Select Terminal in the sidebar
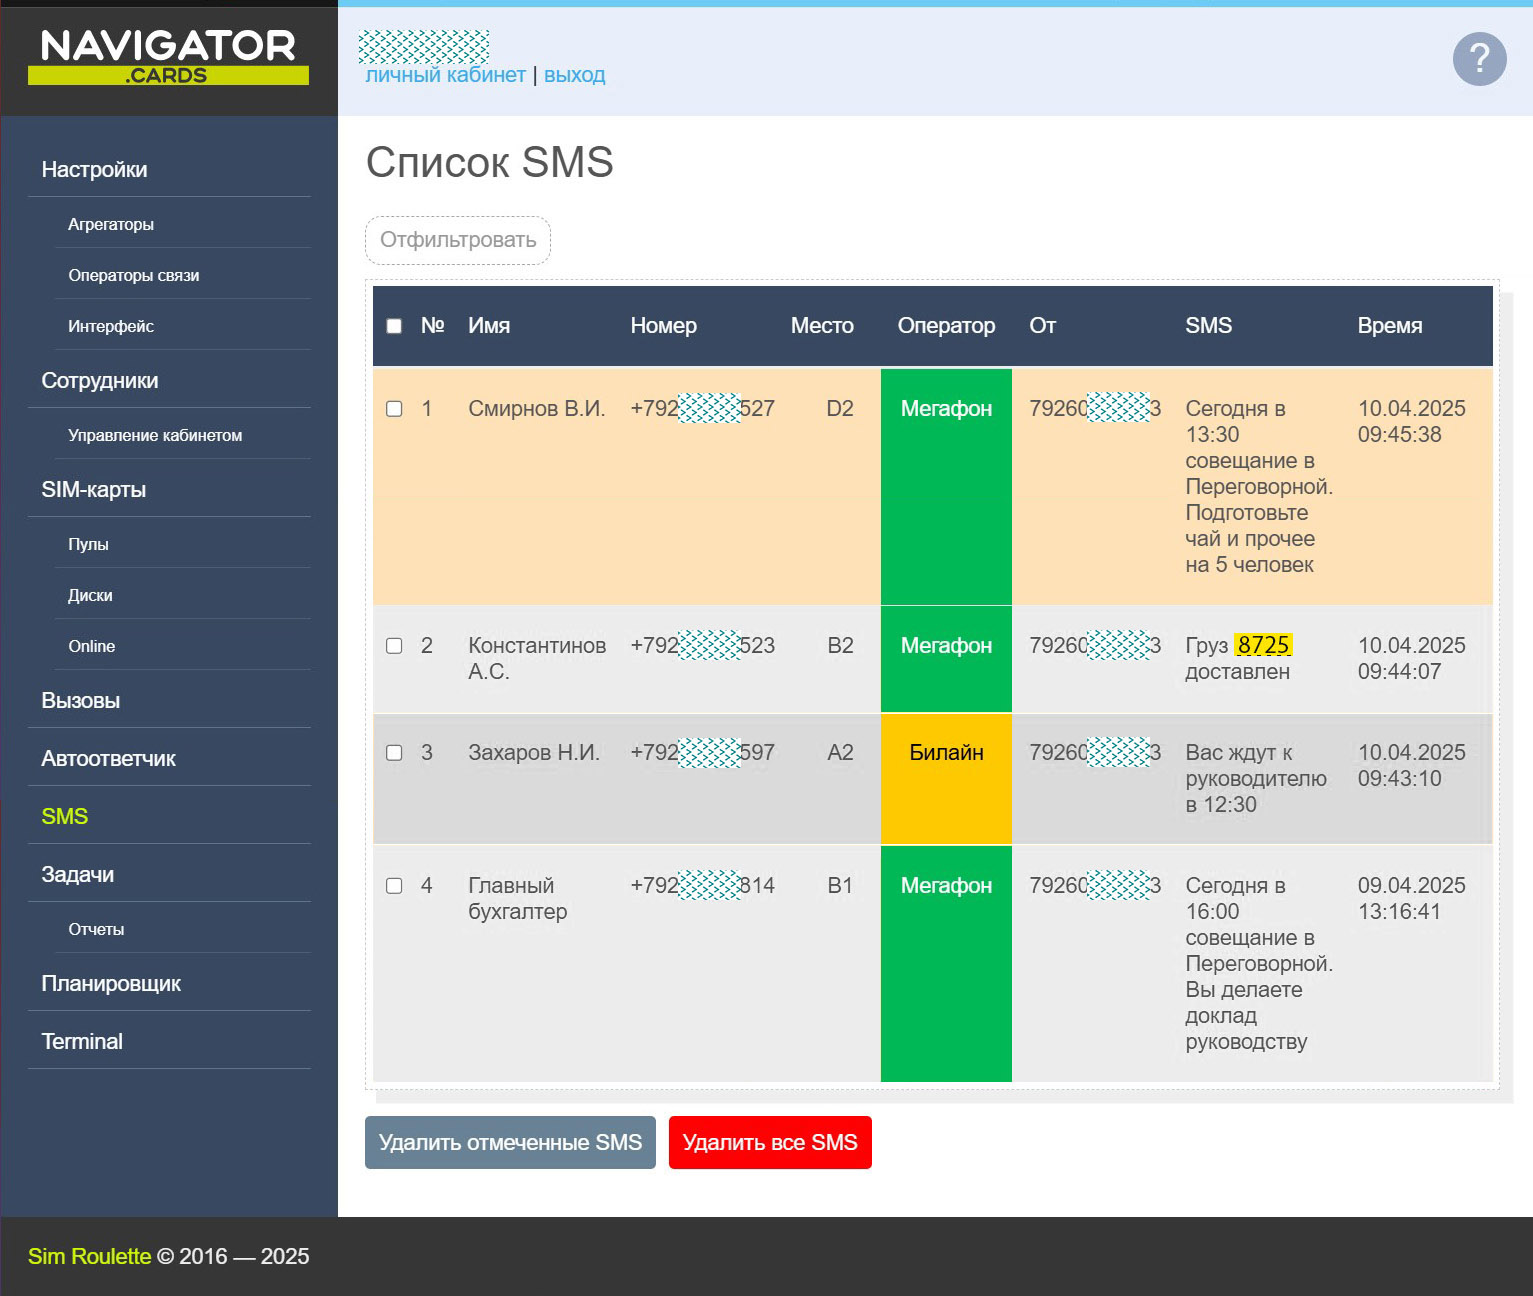Viewport: 1533px width, 1296px height. point(82,1042)
